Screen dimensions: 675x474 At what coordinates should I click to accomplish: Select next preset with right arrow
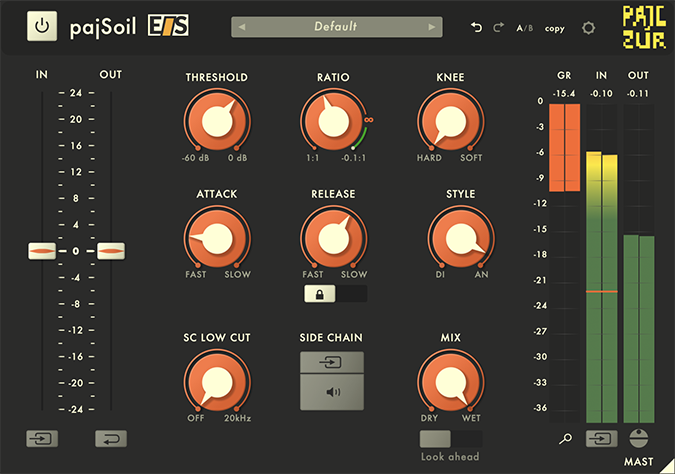click(431, 27)
